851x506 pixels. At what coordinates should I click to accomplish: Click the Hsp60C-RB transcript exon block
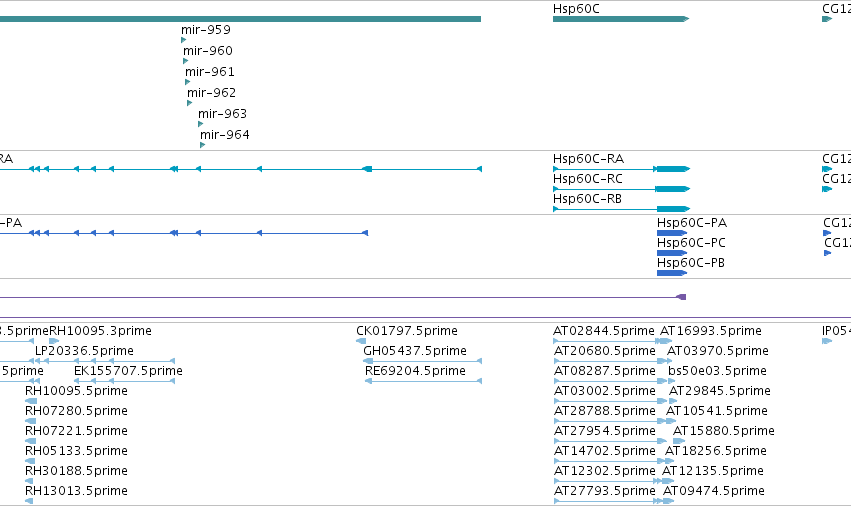(x=673, y=209)
